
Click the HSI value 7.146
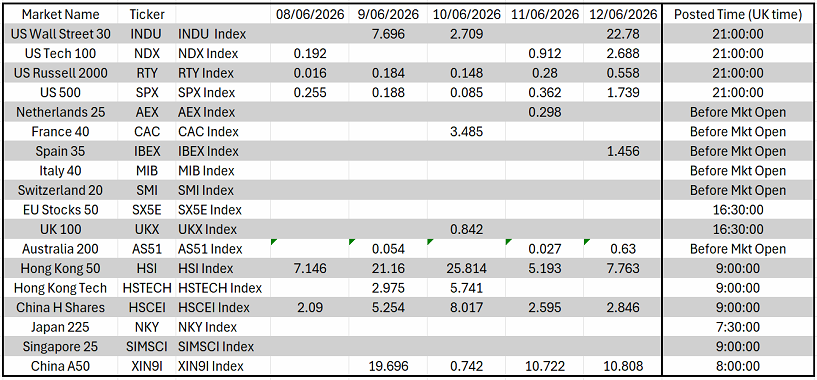point(310,269)
